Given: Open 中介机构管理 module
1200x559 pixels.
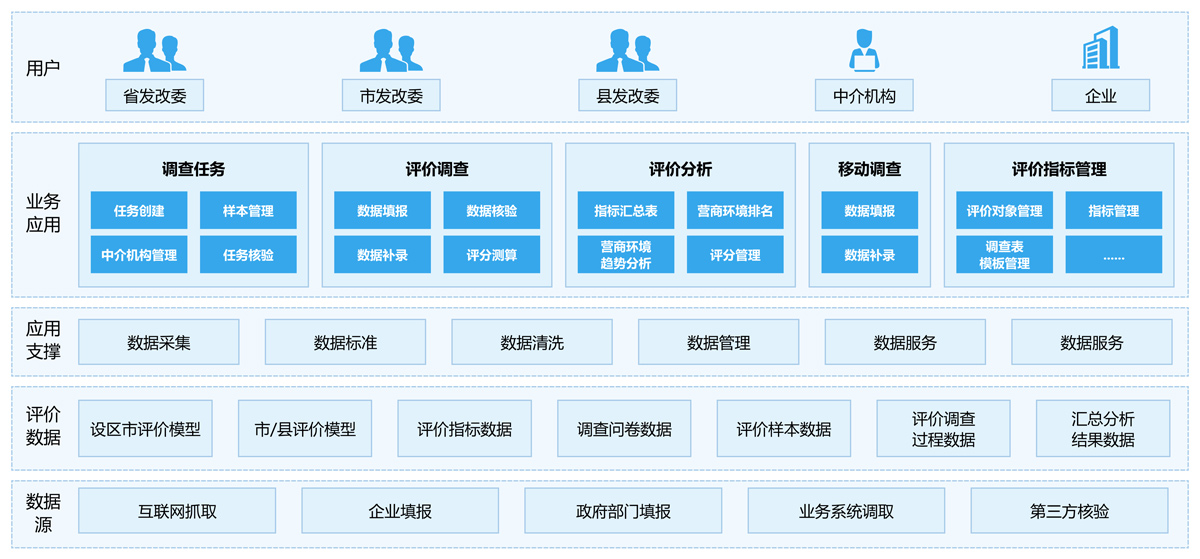Looking at the screenshot, I should coord(138,255).
